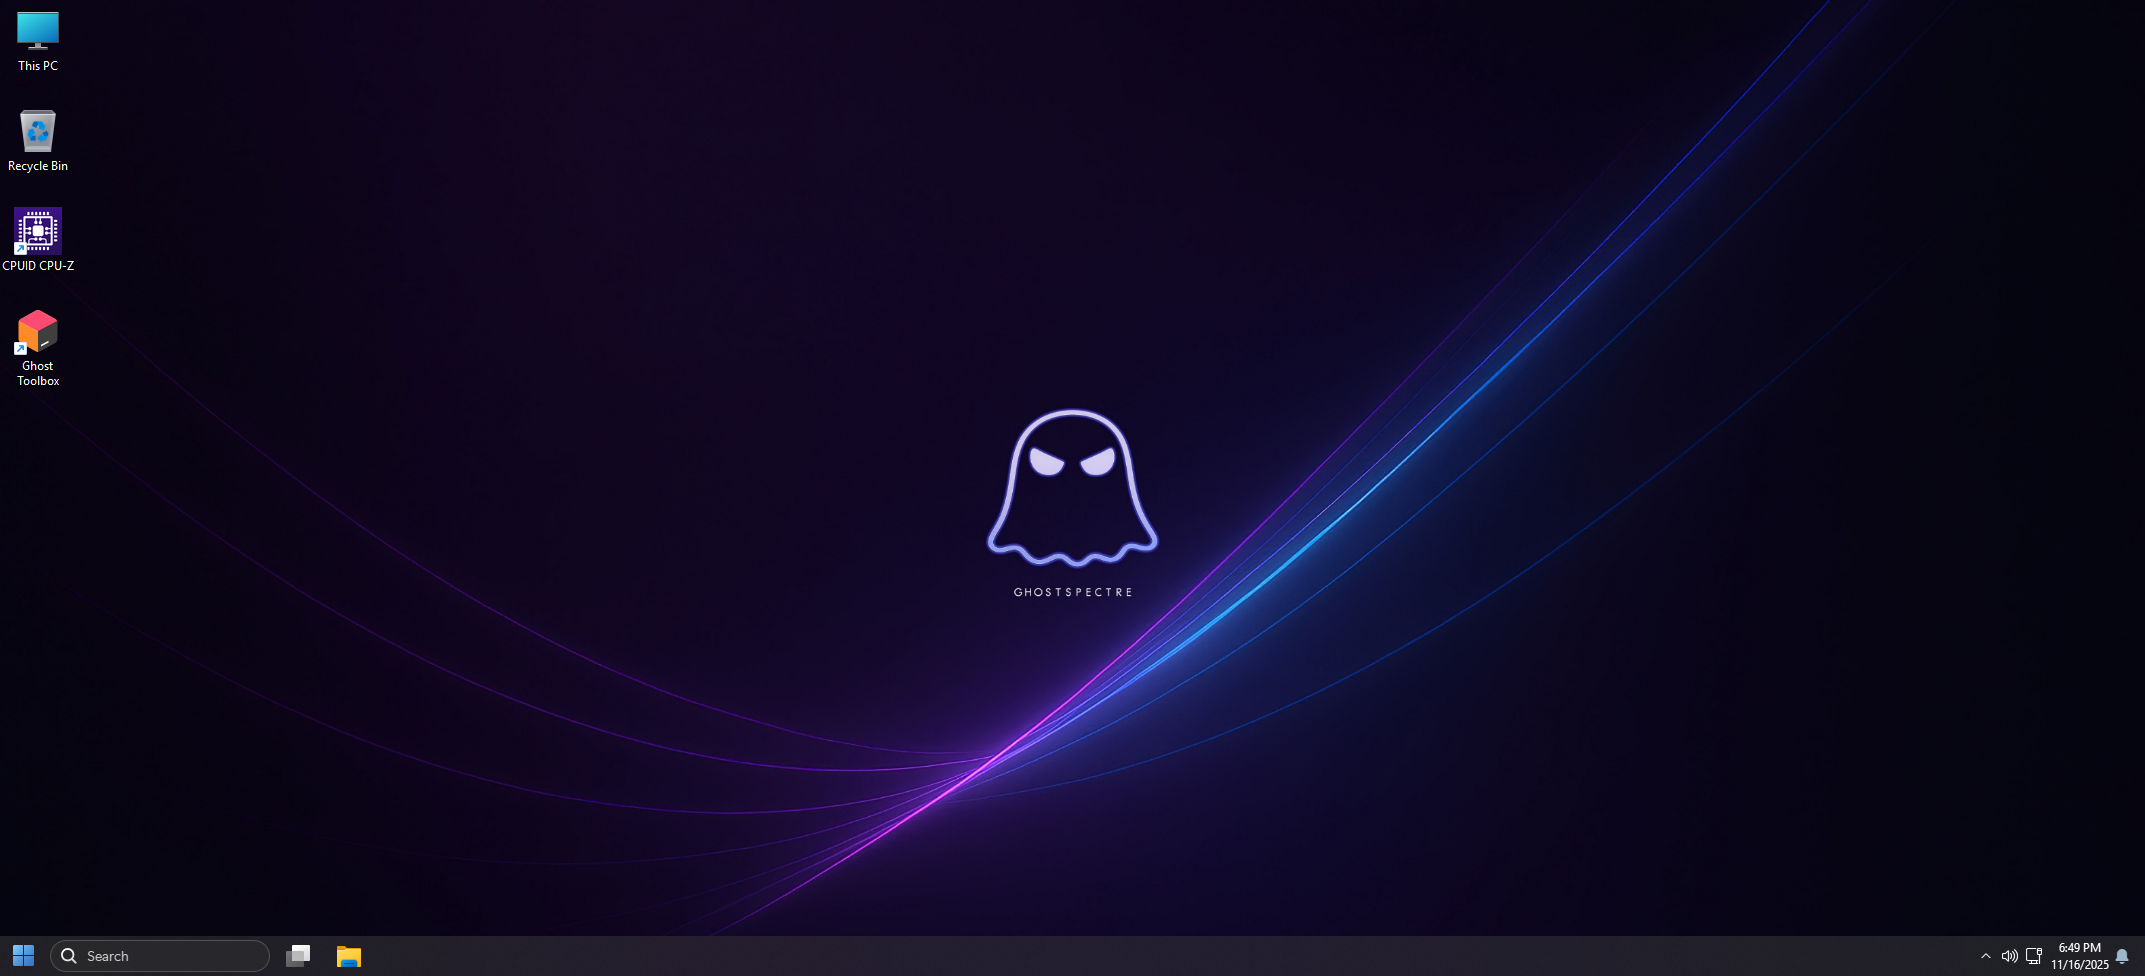The height and width of the screenshot is (976, 2145).
Task: Select the Recycle Bin icon
Action: click(x=38, y=132)
